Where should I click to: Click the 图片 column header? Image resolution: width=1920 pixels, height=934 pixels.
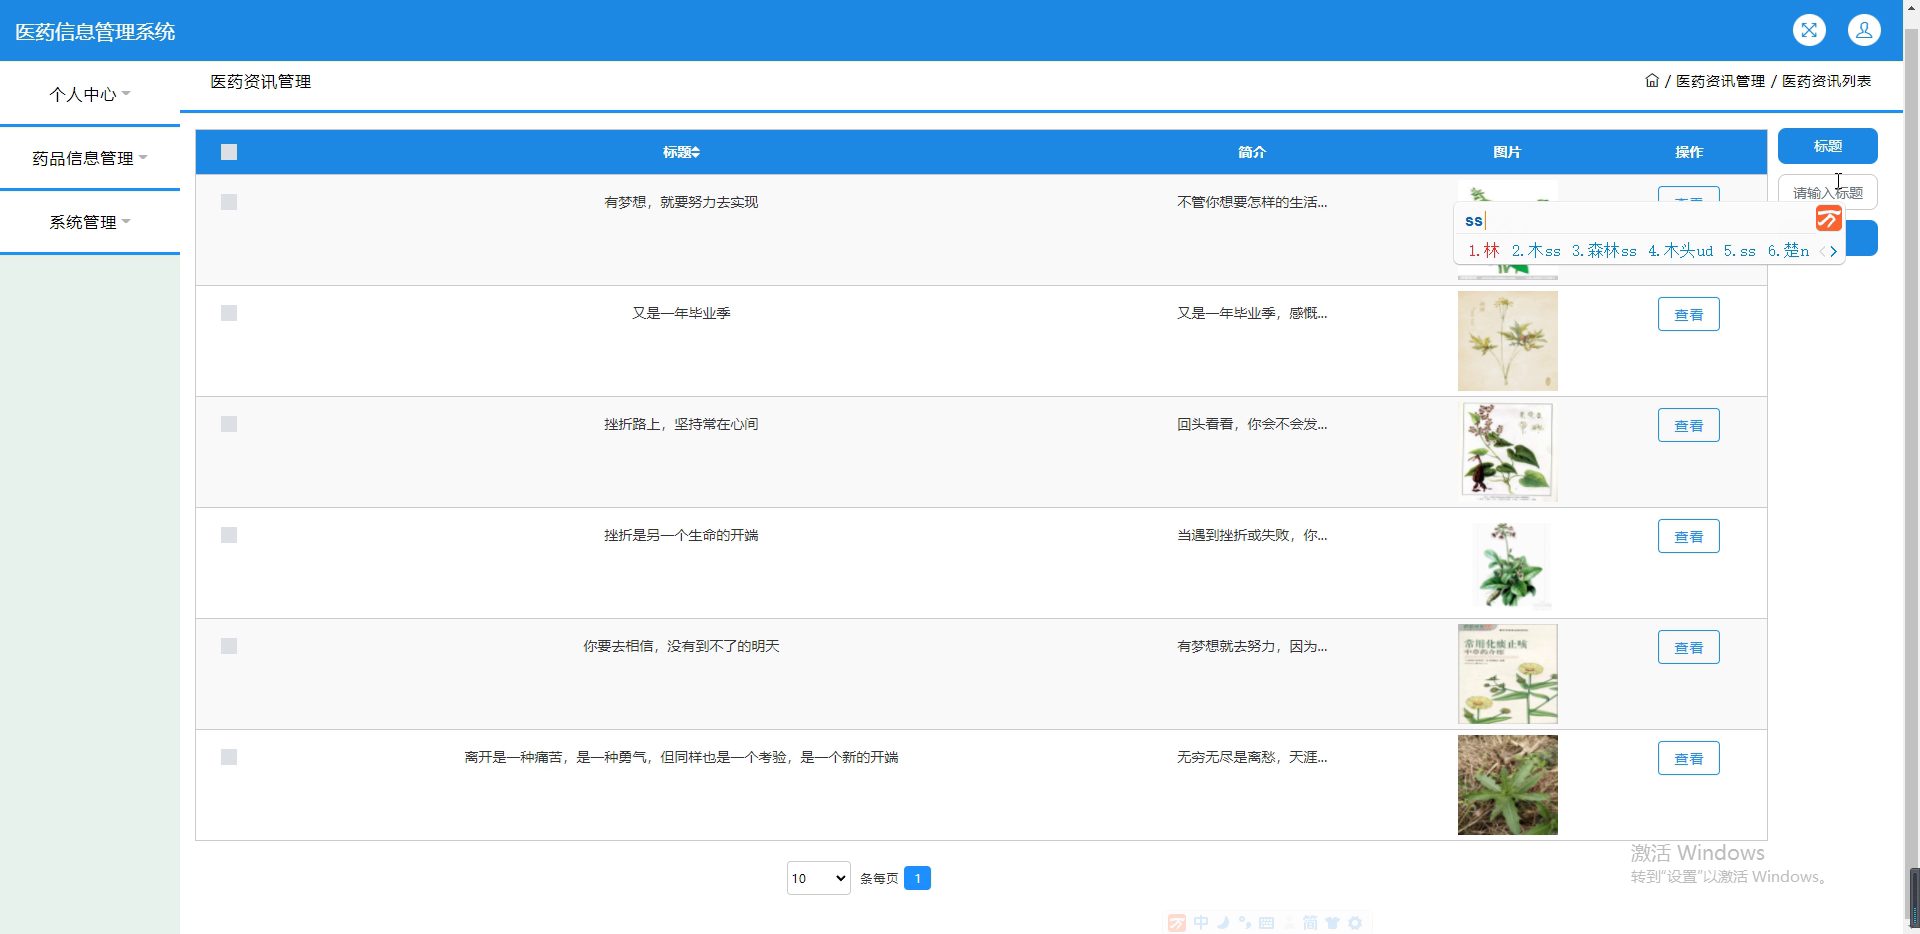1507,152
